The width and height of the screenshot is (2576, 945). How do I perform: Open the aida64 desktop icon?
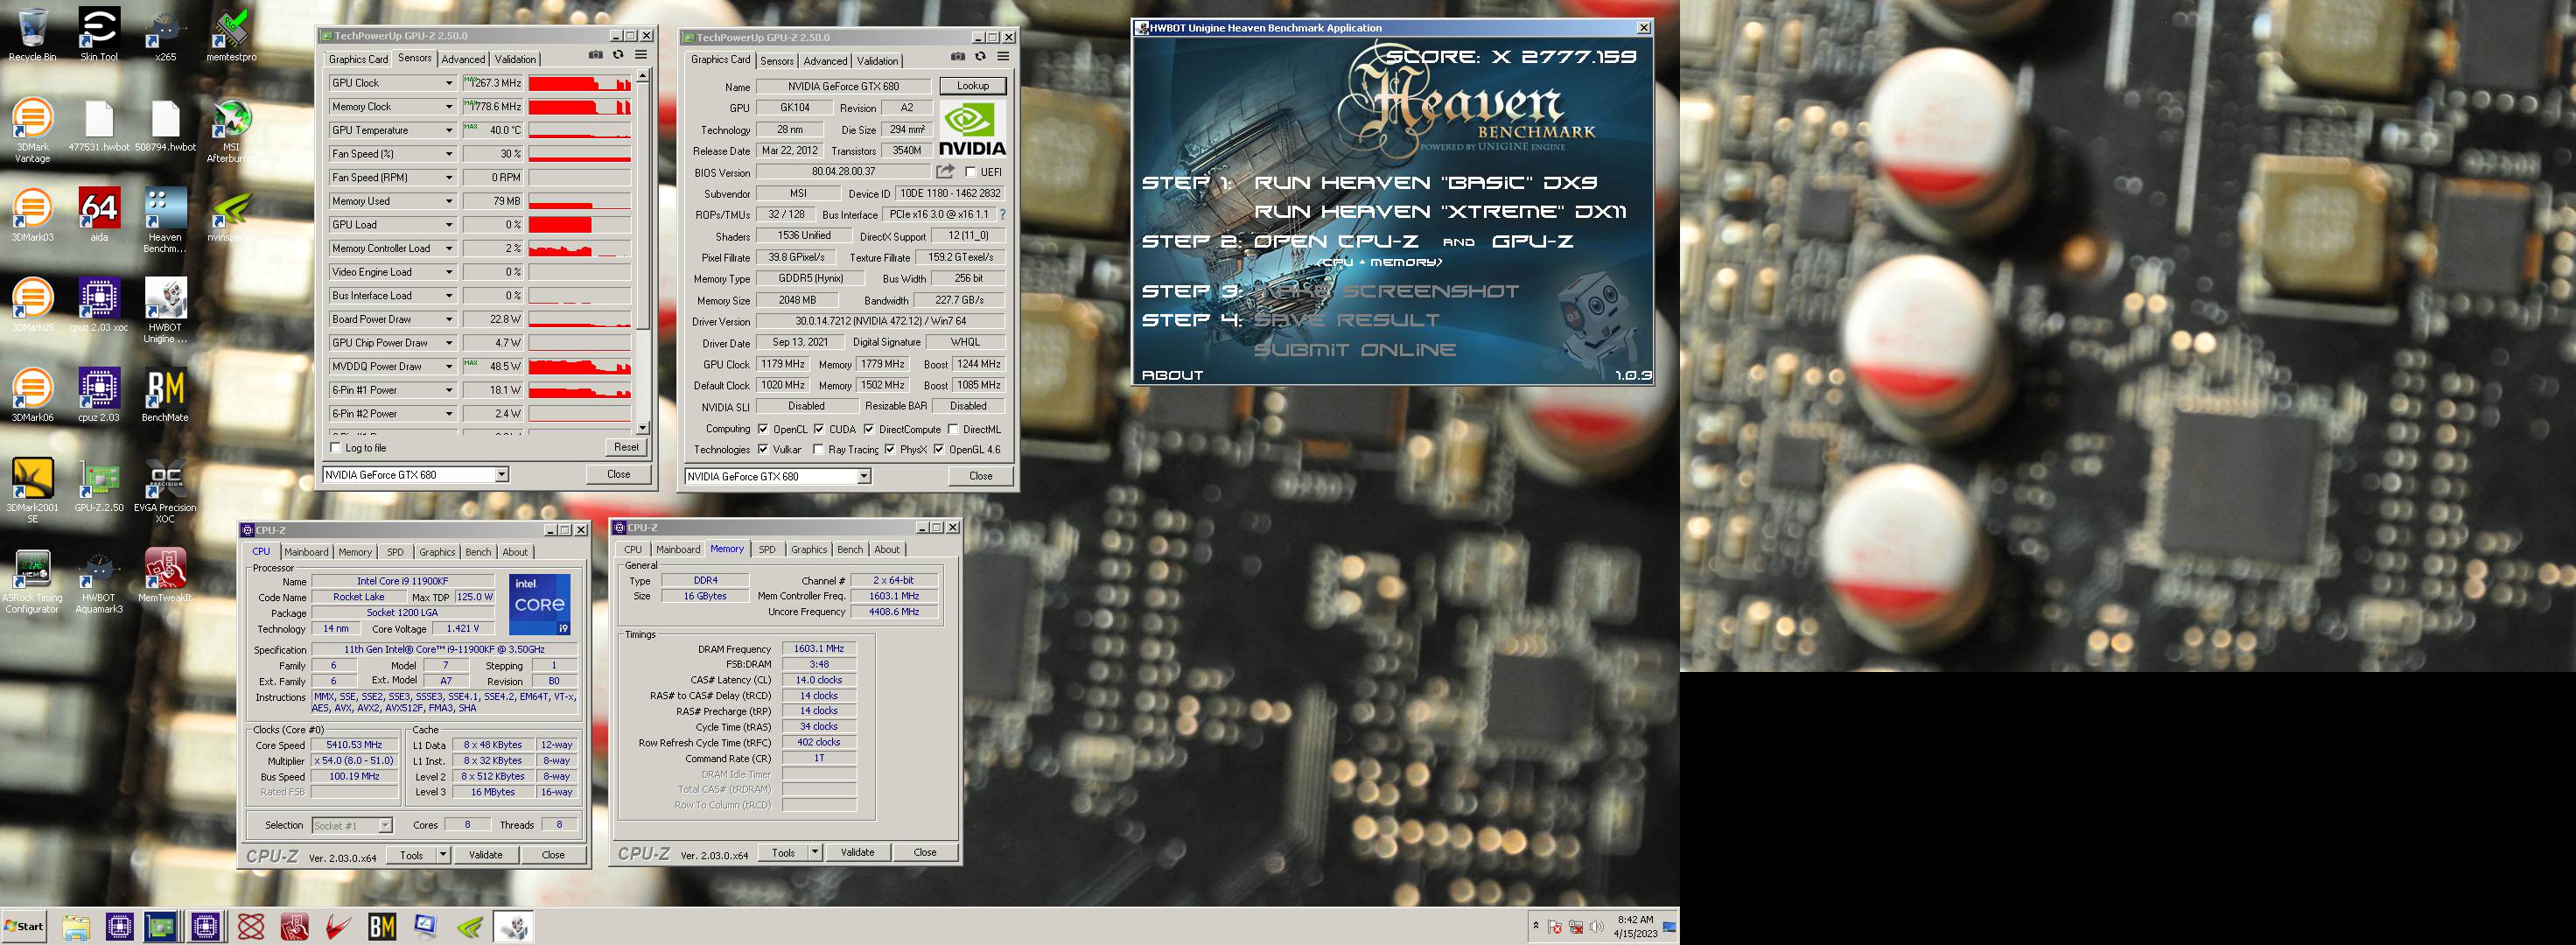(99, 214)
